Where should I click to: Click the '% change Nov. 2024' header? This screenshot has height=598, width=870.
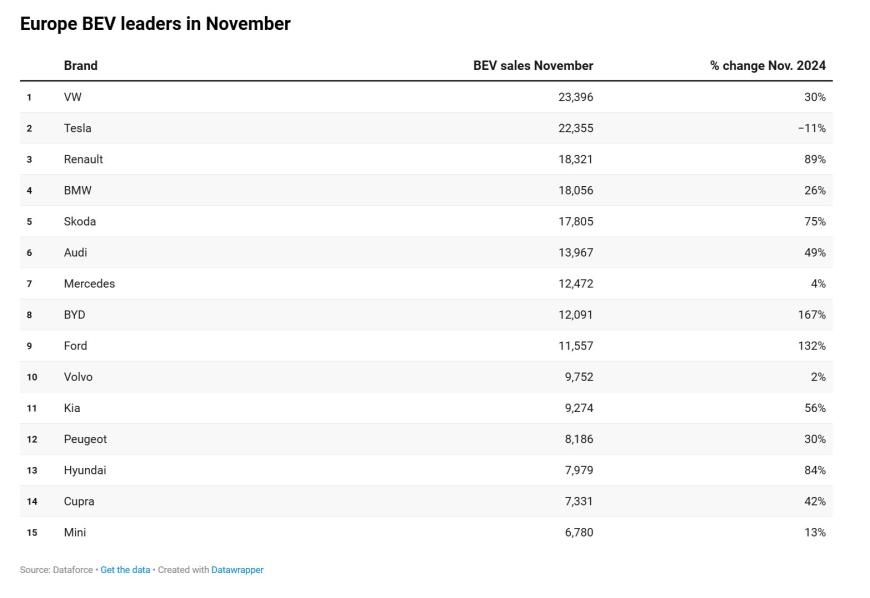(767, 66)
